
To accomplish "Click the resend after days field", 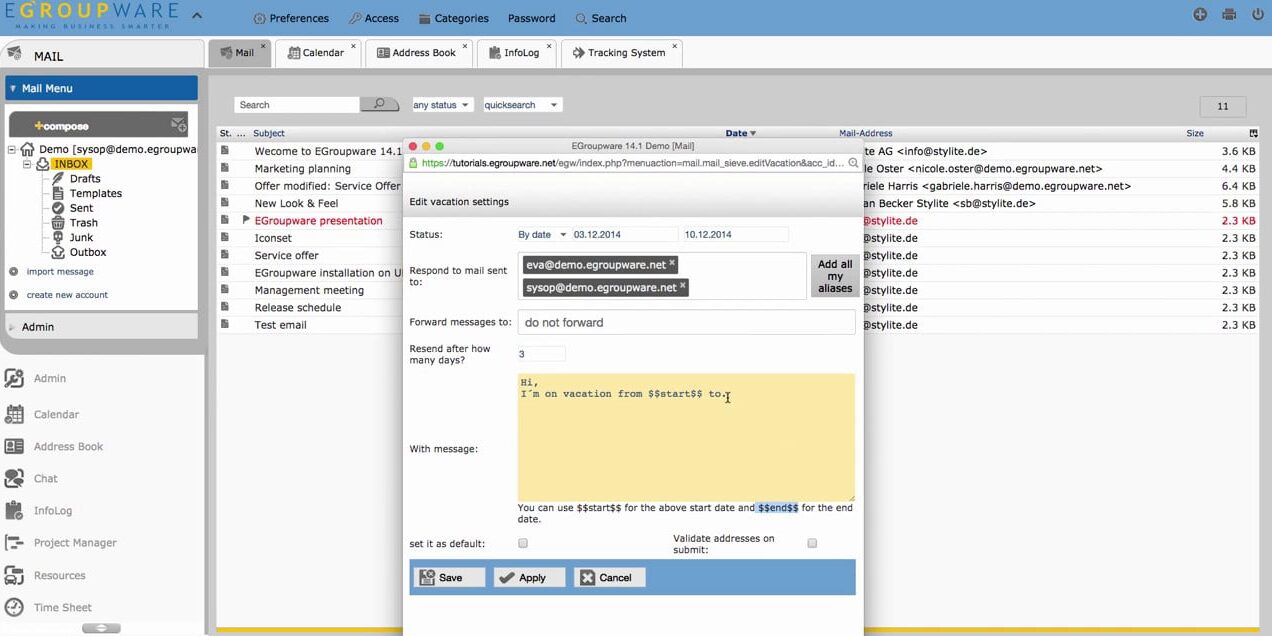I will (541, 354).
